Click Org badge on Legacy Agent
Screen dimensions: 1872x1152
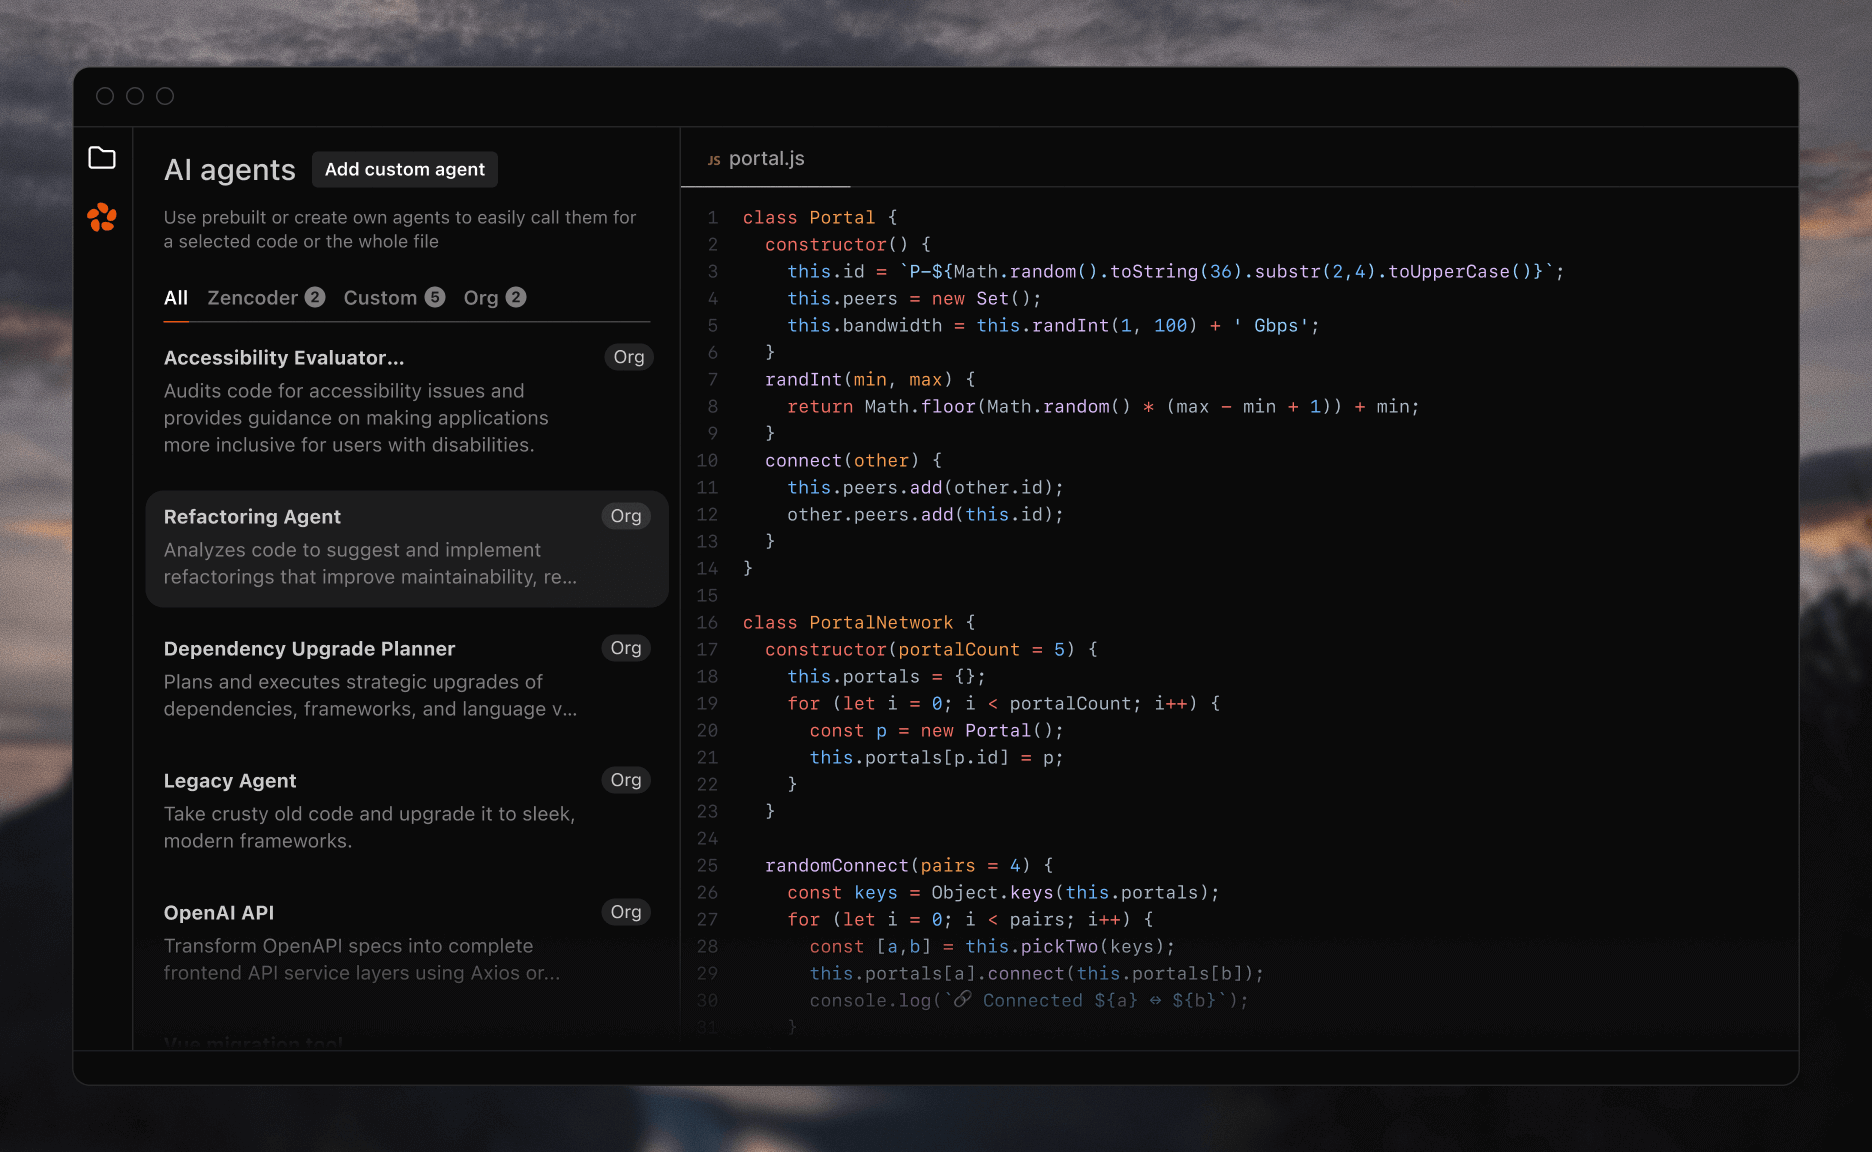click(x=626, y=780)
